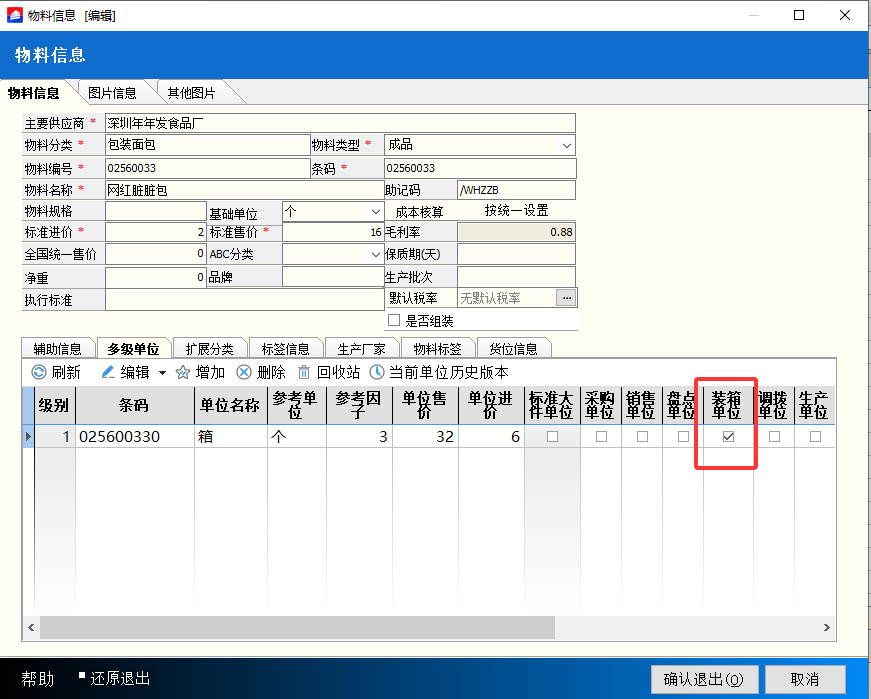Select the top-level 物料信息 tab

click(33, 93)
